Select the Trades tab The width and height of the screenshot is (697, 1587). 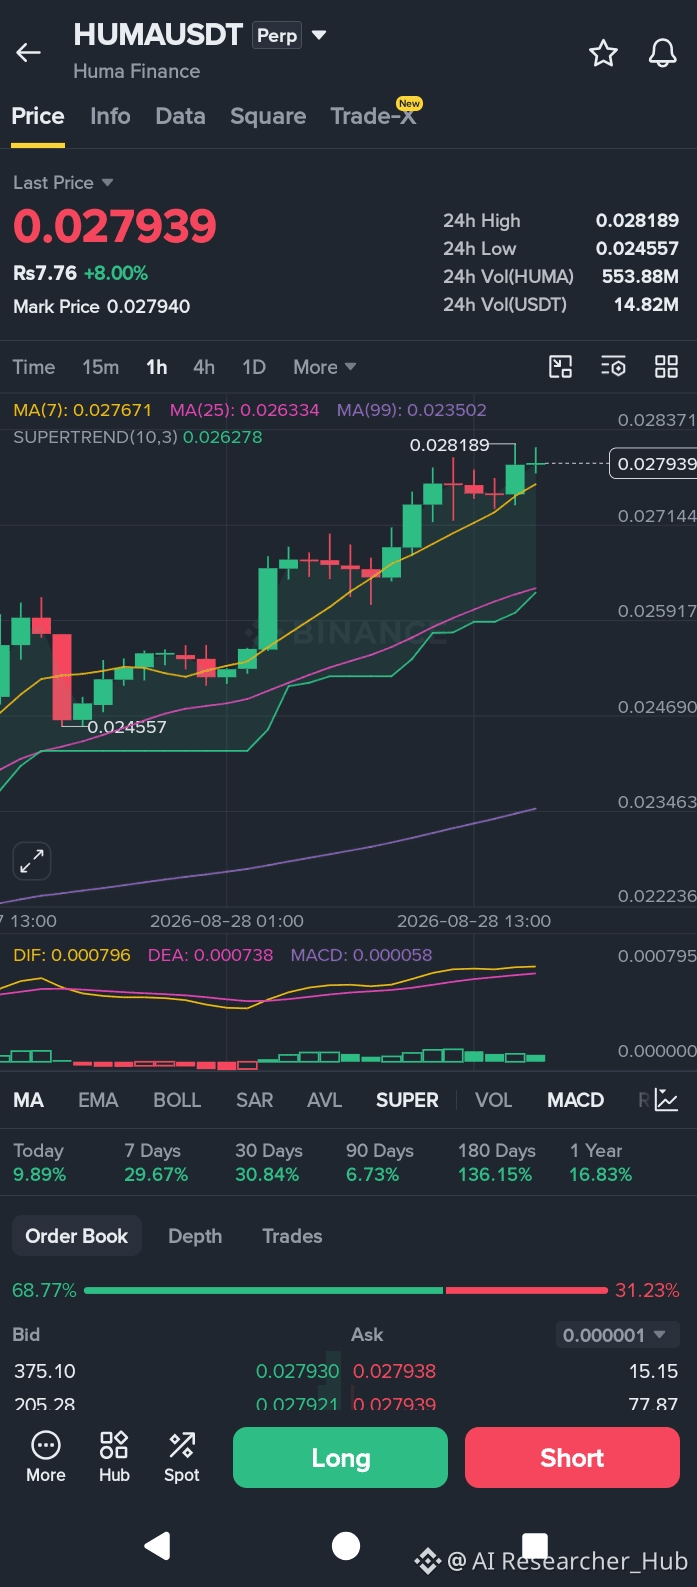tap(292, 1236)
